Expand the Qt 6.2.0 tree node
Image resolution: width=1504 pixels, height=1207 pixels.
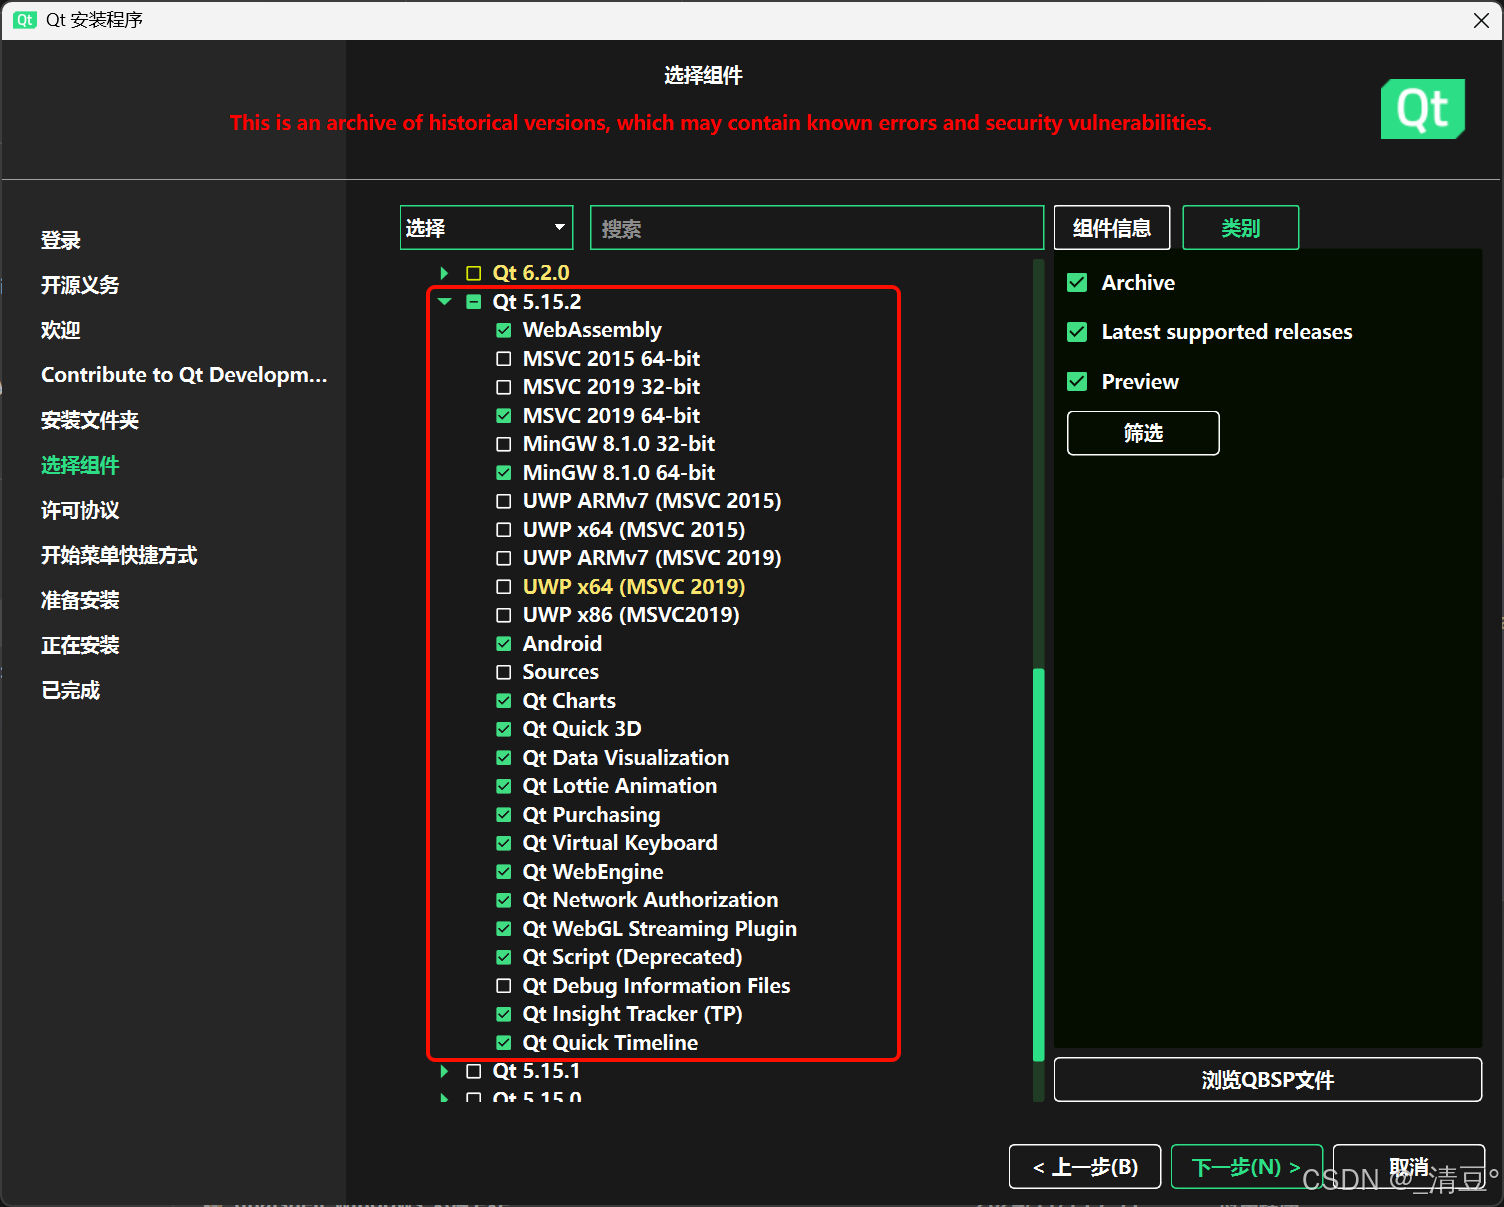pyautogui.click(x=444, y=273)
